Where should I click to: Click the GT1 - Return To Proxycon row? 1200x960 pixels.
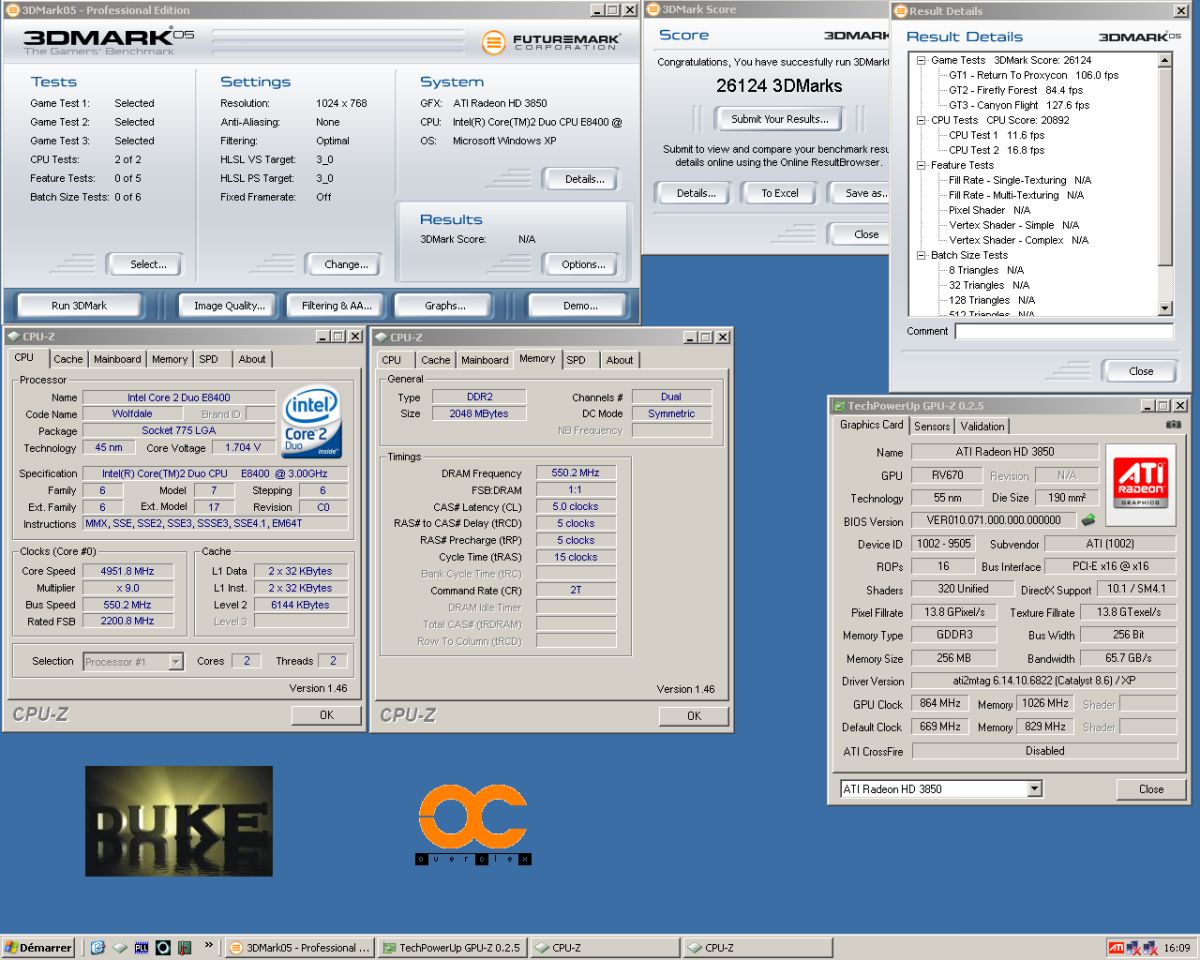[1033, 75]
